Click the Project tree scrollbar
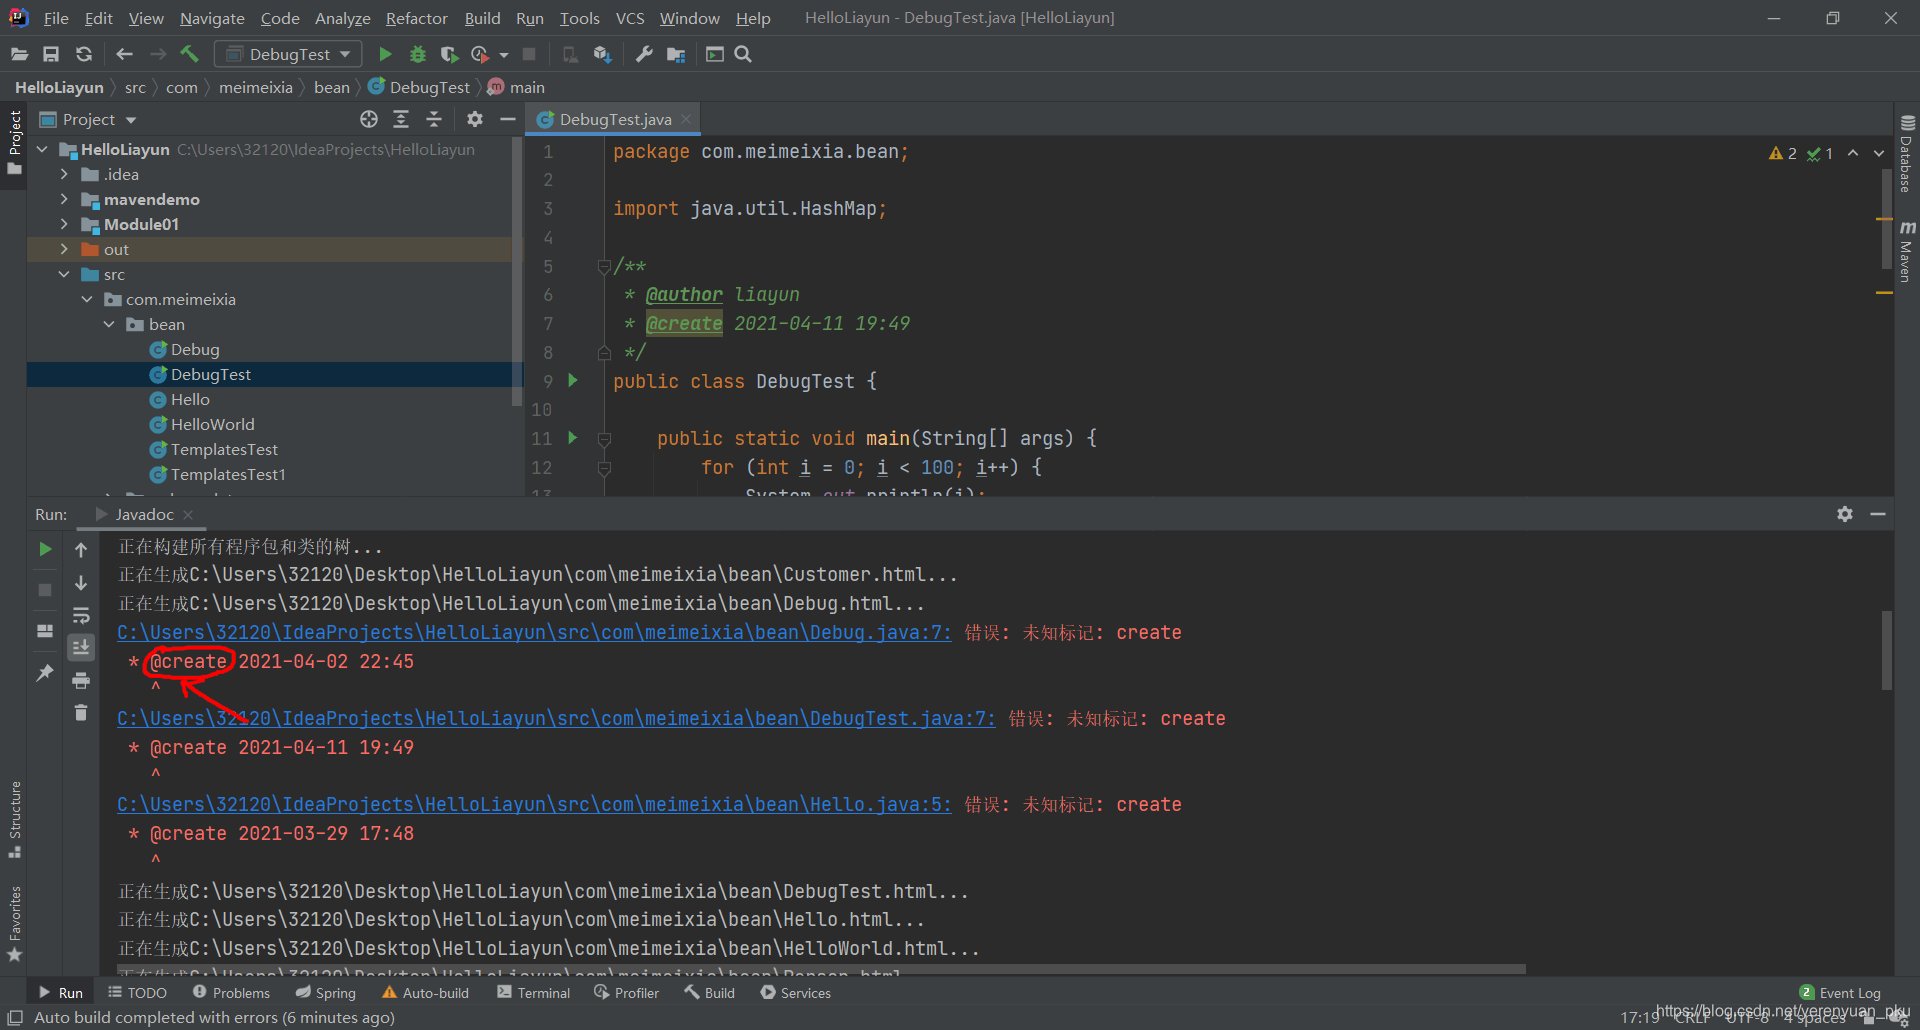This screenshot has height=1030, width=1920. (517, 271)
